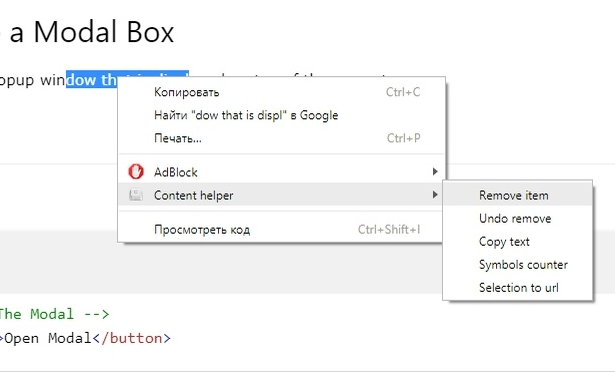The width and height of the screenshot is (615, 372).
Task: Choose Печать… from the context menu
Action: [281, 138]
